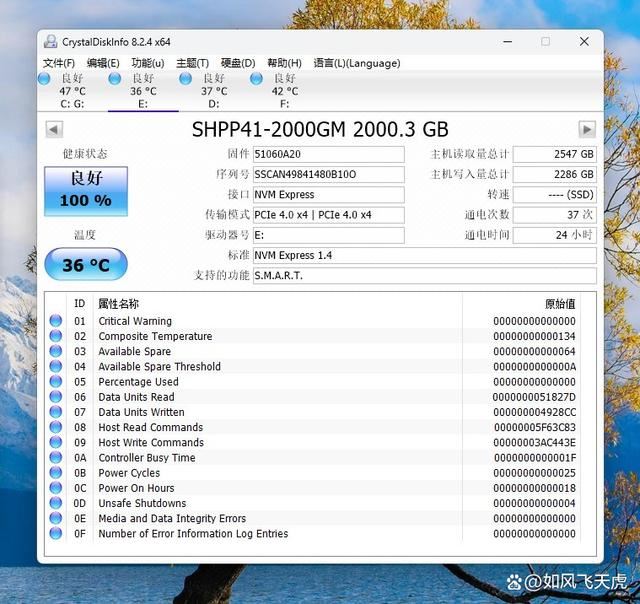Select the E: disk tab at 36 °C
Image resolution: width=640 pixels, height=604 pixels.
[x=142, y=91]
